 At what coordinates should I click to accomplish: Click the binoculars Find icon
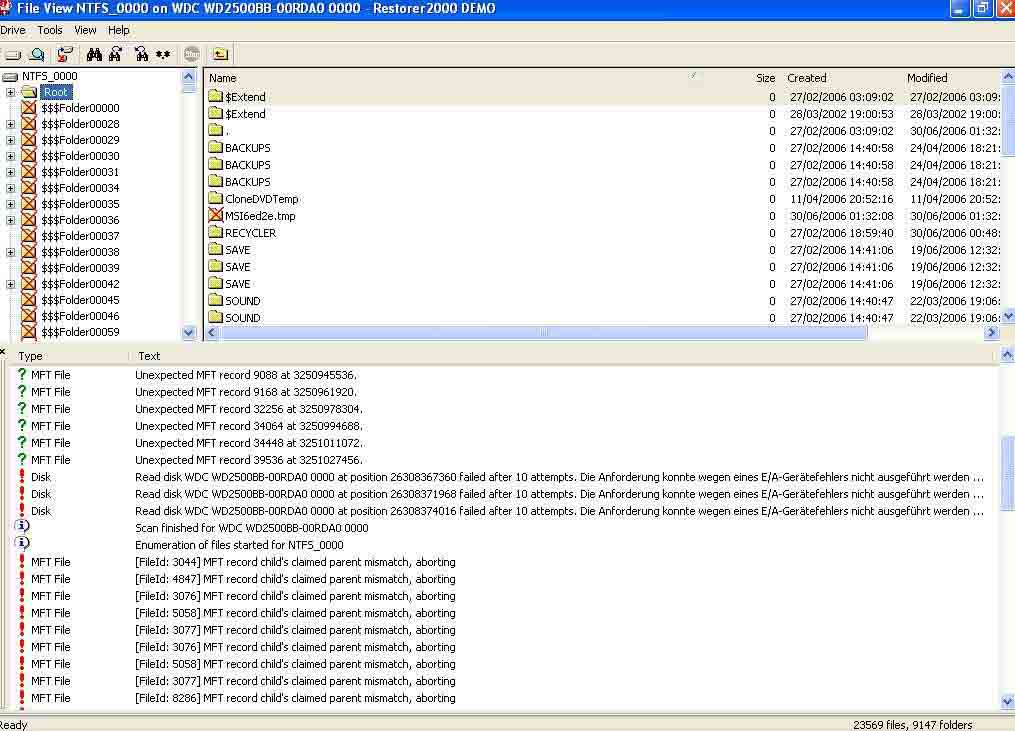95,55
